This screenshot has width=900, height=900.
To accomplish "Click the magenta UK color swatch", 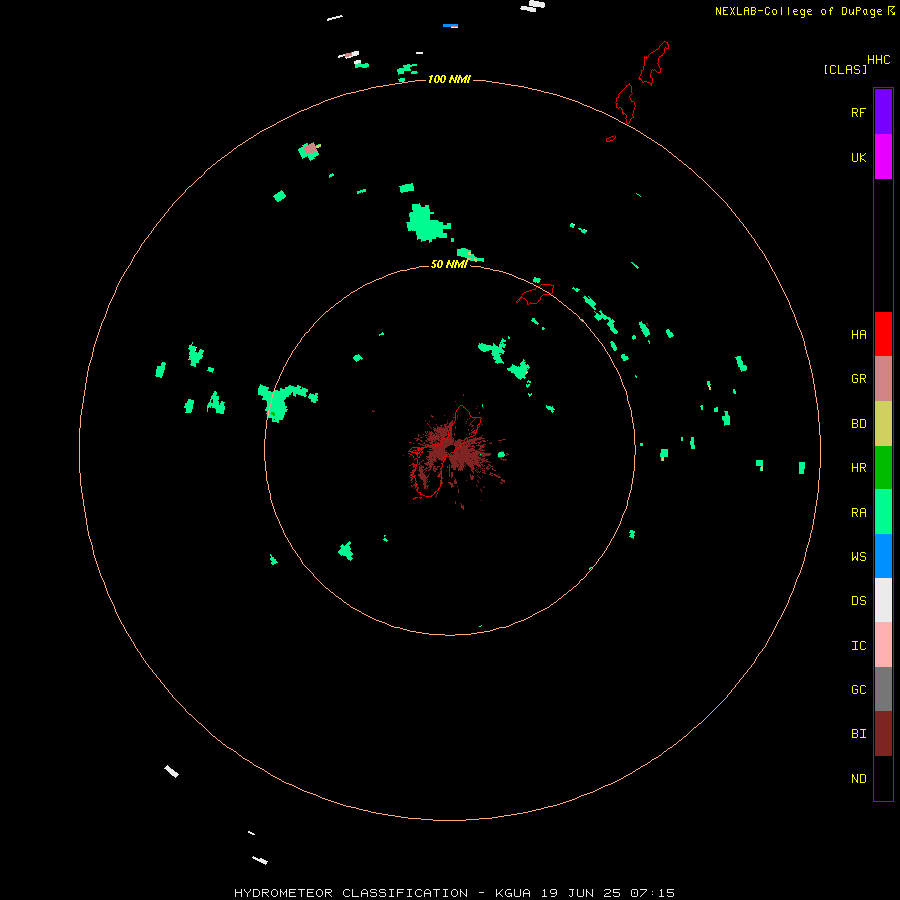I will (x=883, y=157).
